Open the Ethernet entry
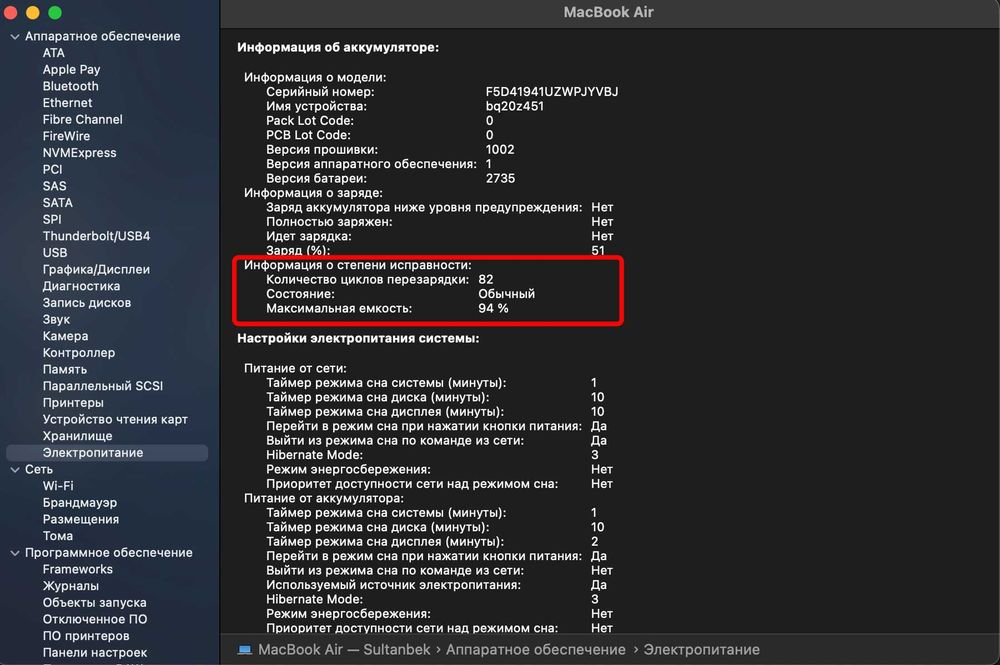This screenshot has width=1000, height=665. pyautogui.click(x=68, y=103)
